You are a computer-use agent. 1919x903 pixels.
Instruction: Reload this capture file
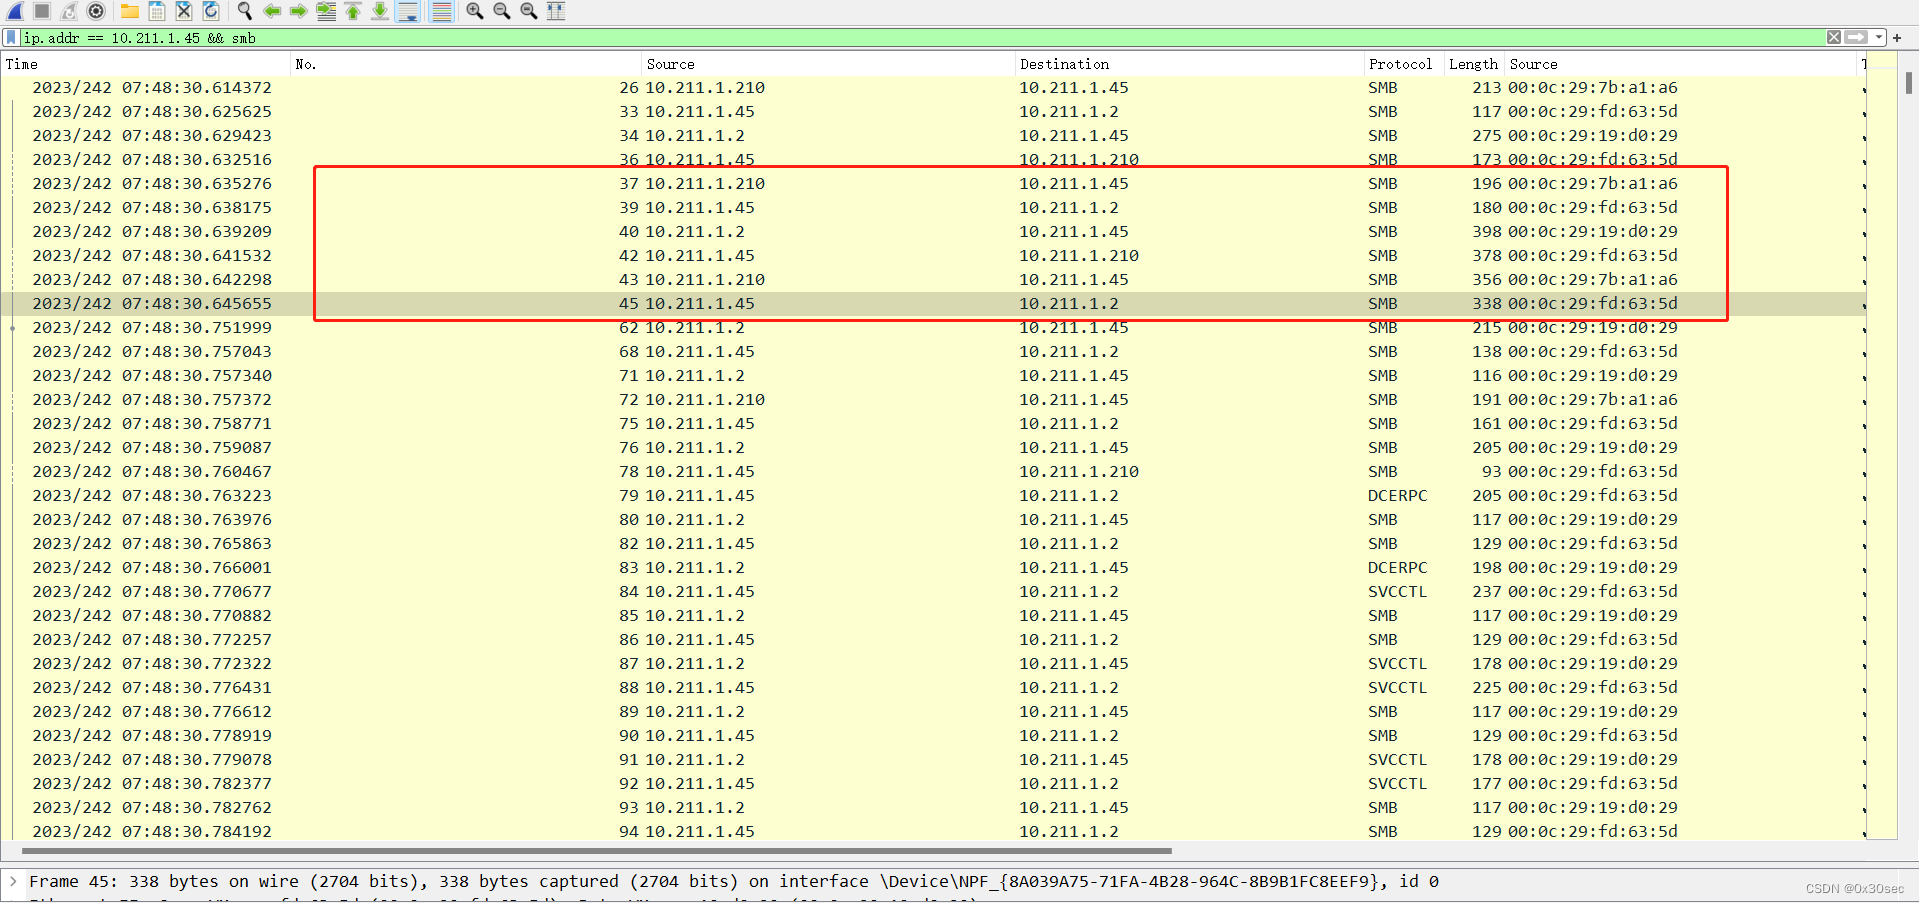tap(211, 11)
